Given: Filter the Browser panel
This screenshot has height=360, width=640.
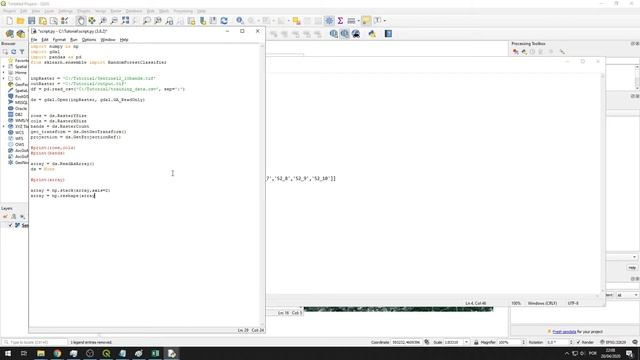Looking at the screenshot, I should click(x=22, y=52).
